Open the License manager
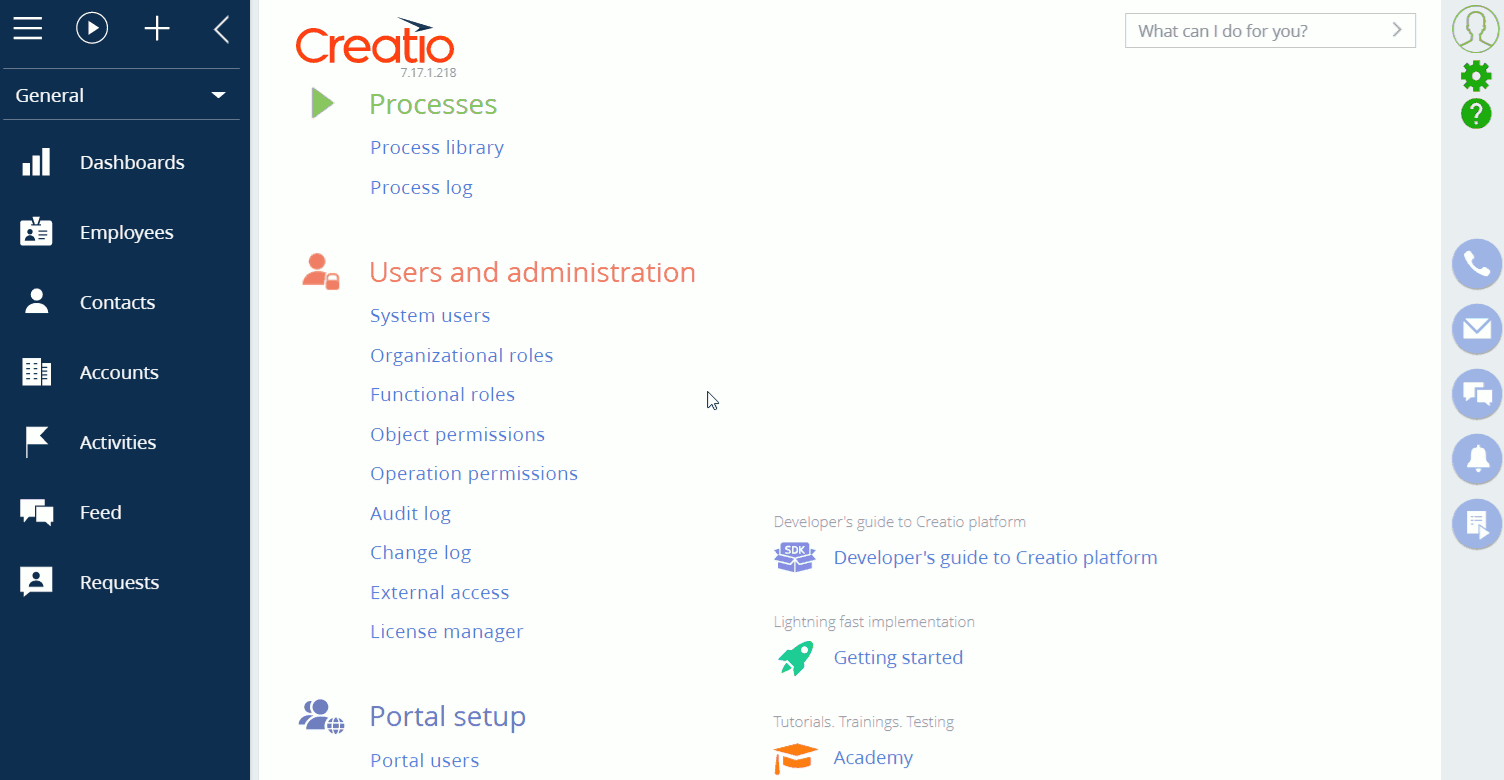1504x780 pixels. click(447, 631)
